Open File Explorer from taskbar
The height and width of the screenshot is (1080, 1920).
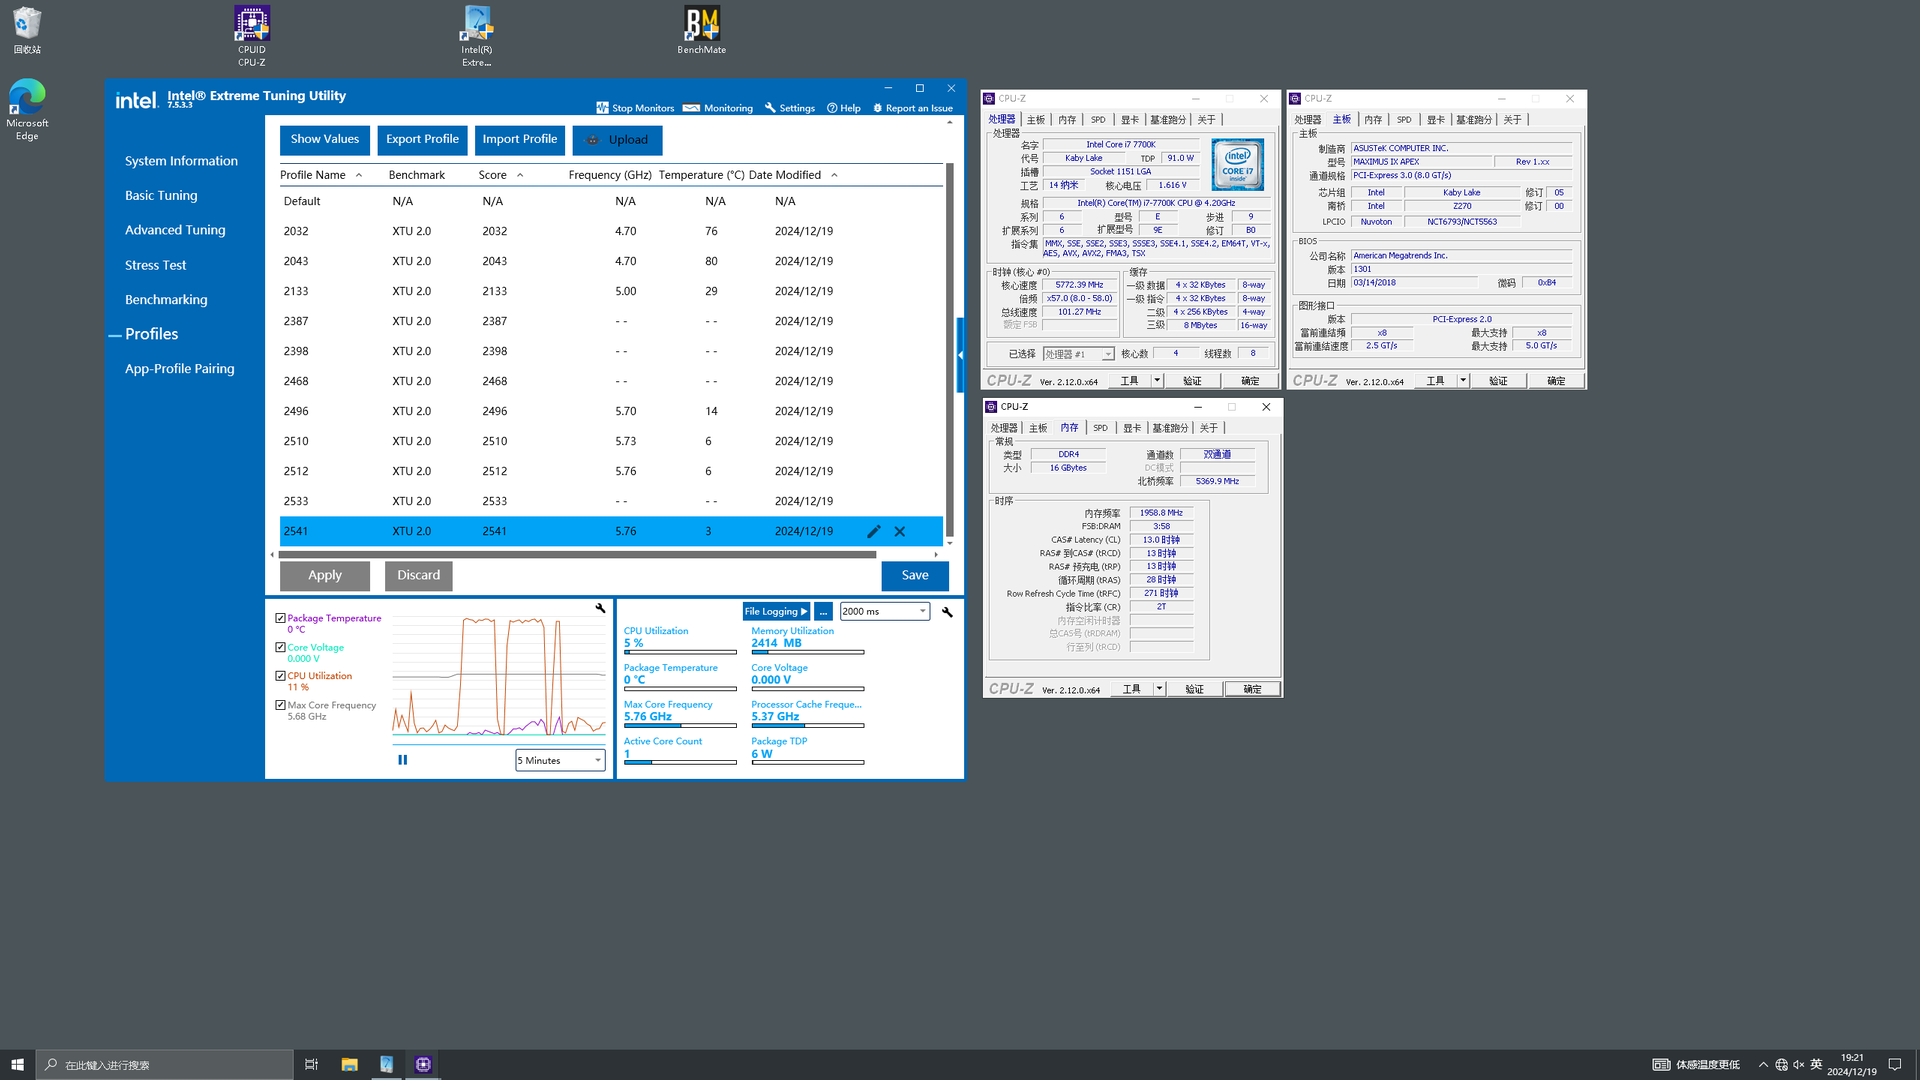tap(349, 1064)
